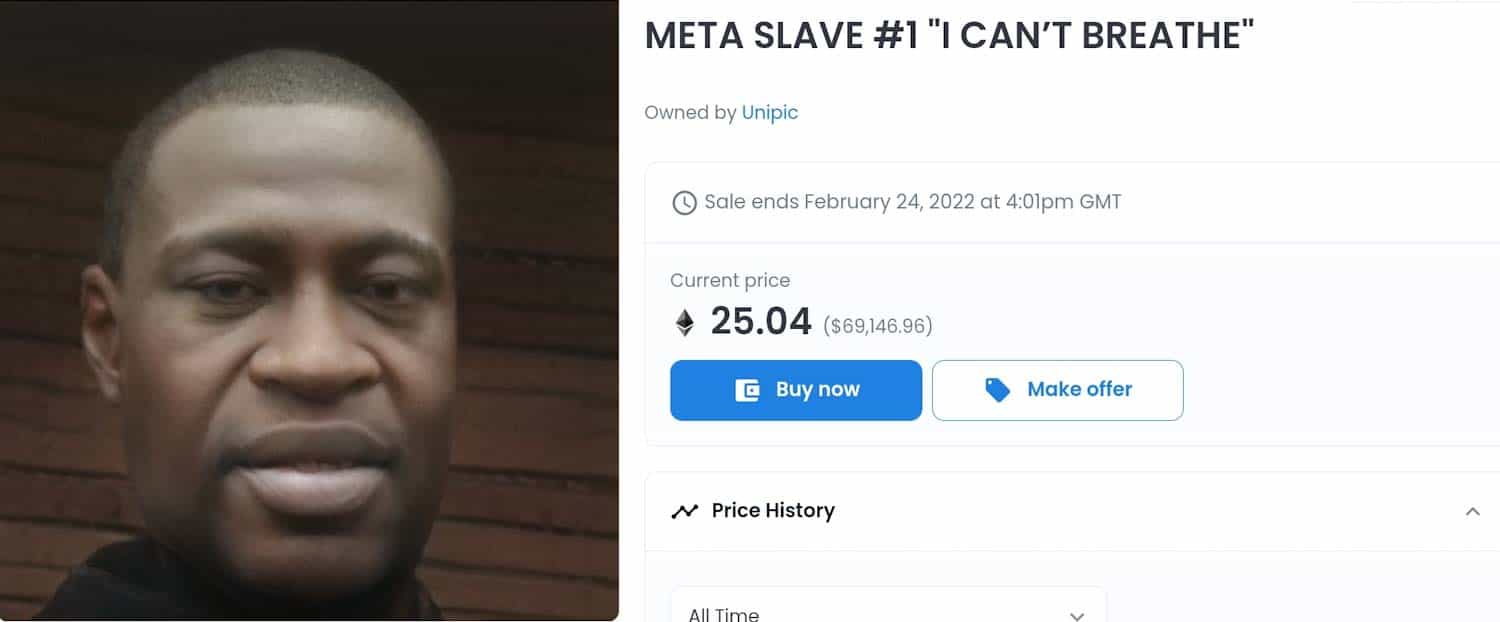Click the trend line icon by Price History
Screen dimensions: 1500x622
point(685,511)
